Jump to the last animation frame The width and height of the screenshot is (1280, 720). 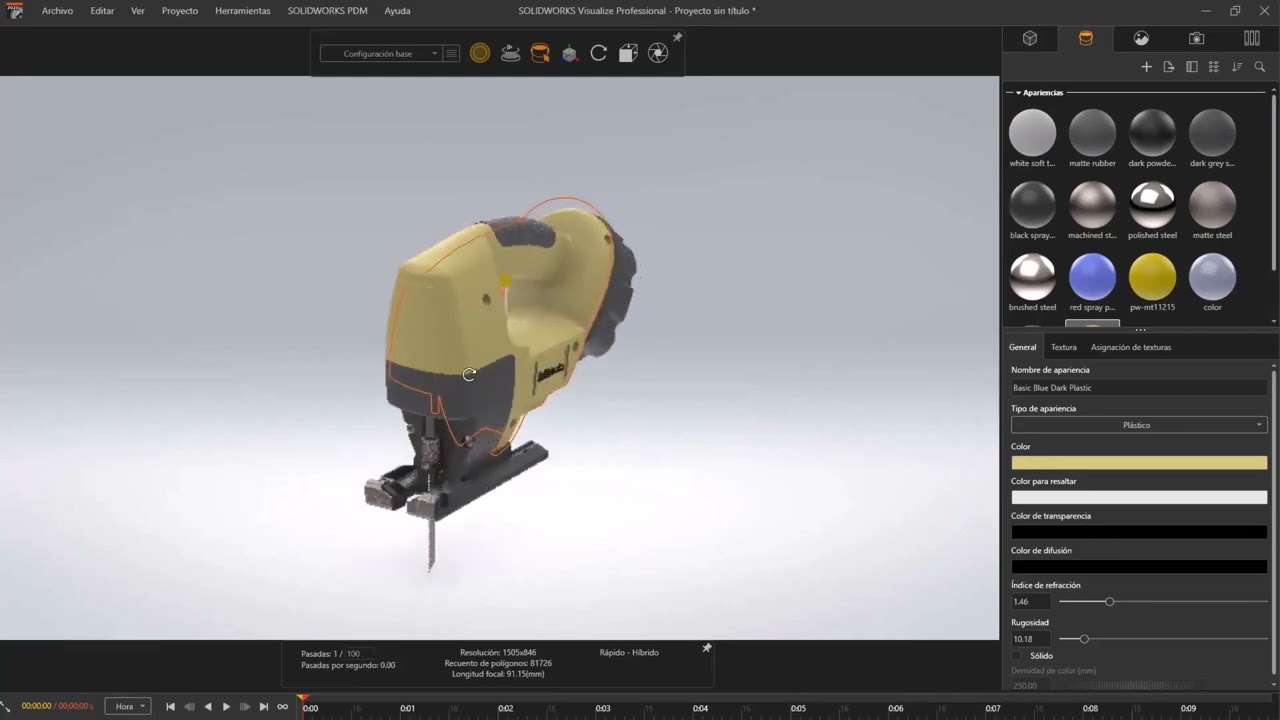pos(264,707)
